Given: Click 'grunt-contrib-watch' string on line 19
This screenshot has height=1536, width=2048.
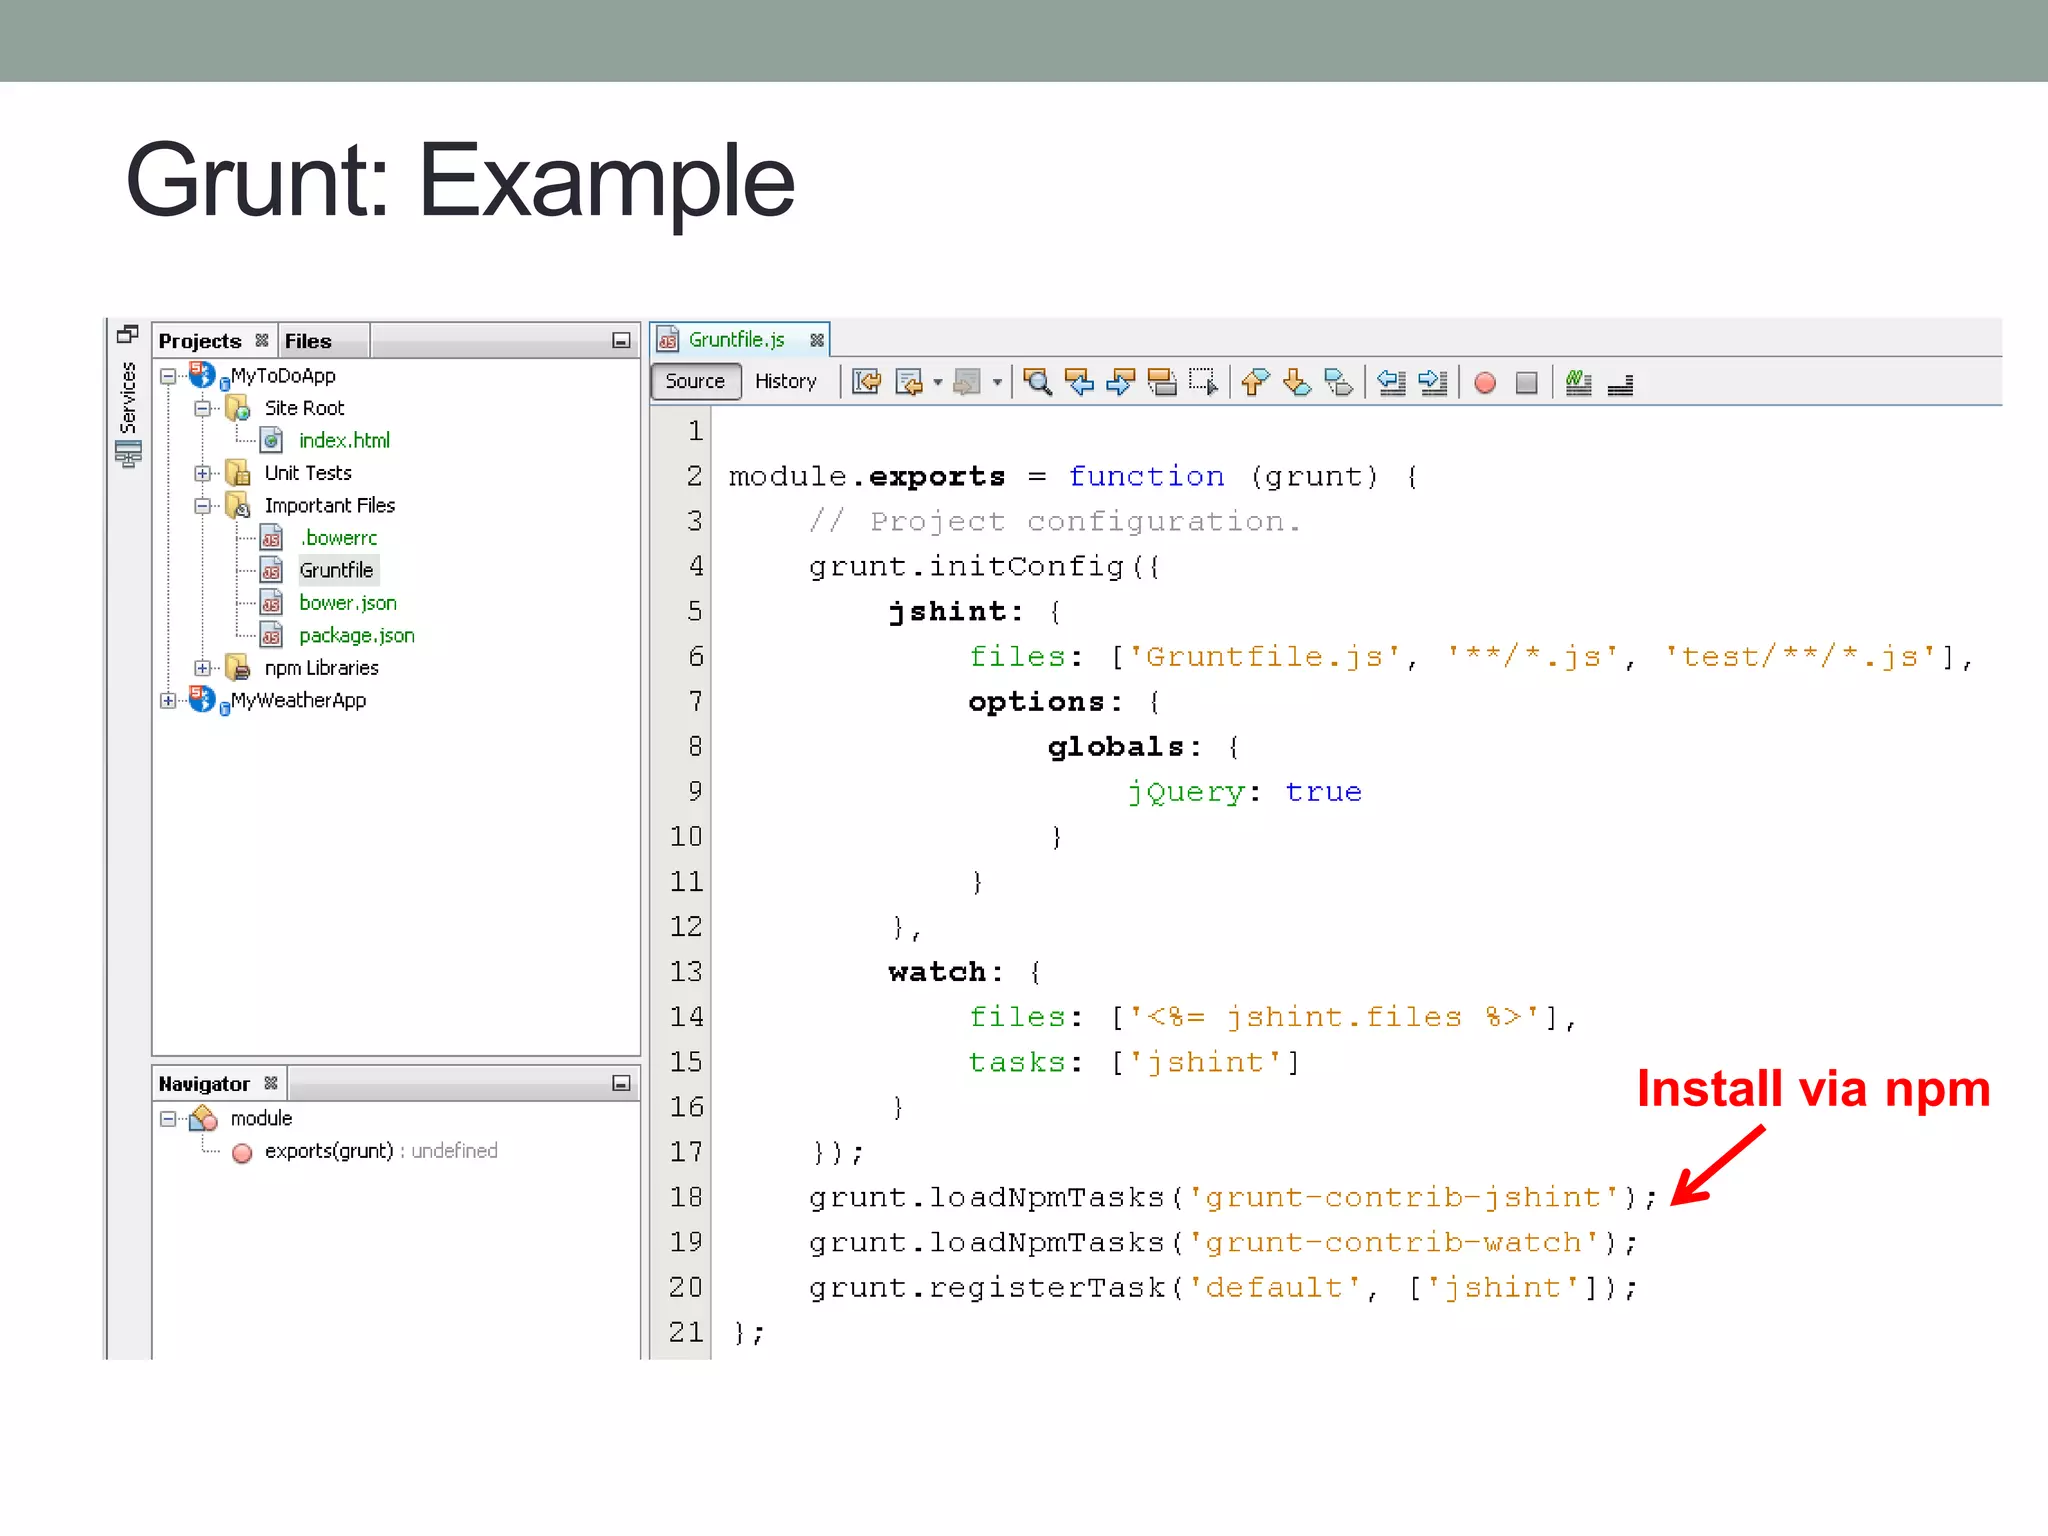Looking at the screenshot, I should pos(1394,1242).
